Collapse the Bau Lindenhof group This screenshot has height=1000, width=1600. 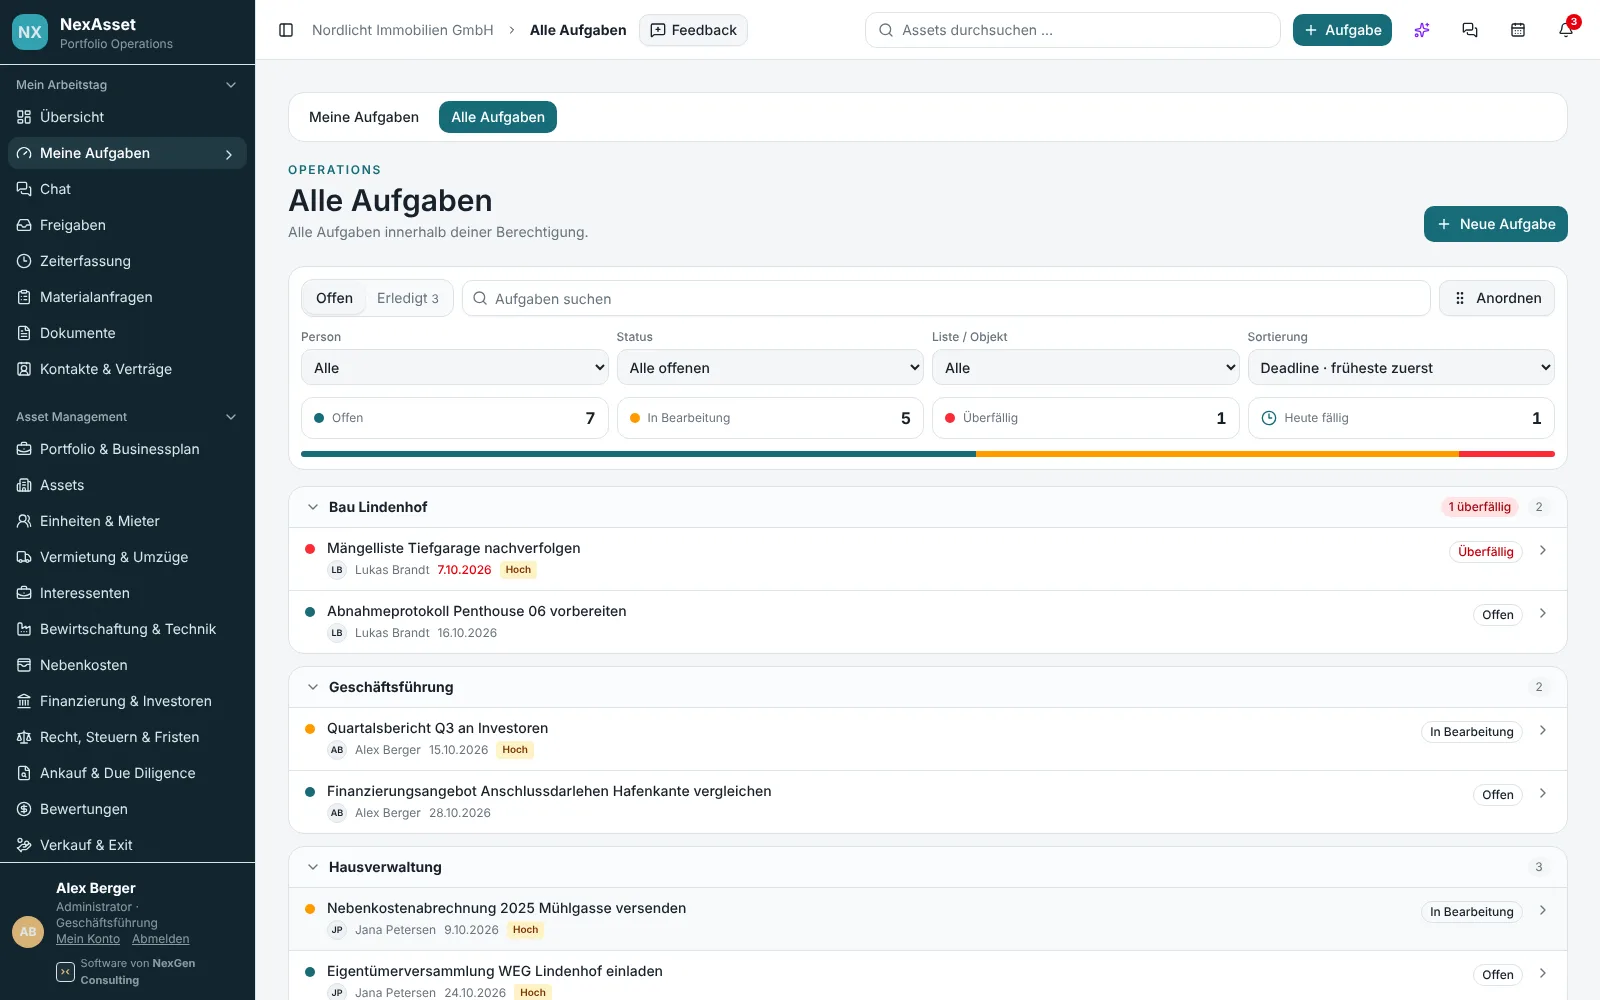tap(313, 507)
